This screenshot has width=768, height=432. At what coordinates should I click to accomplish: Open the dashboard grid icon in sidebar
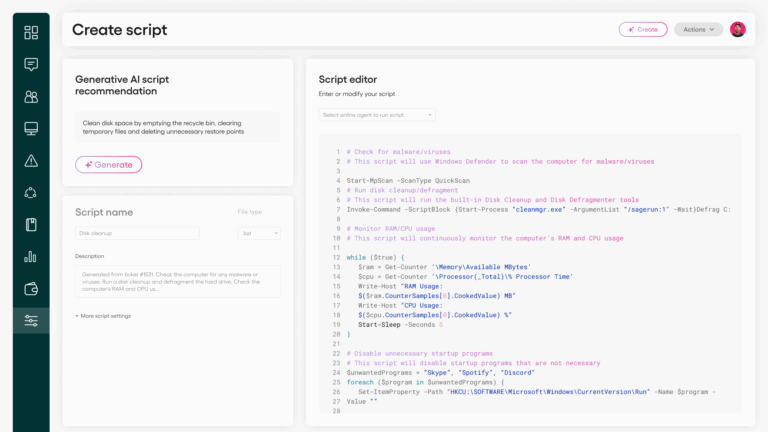pos(31,32)
